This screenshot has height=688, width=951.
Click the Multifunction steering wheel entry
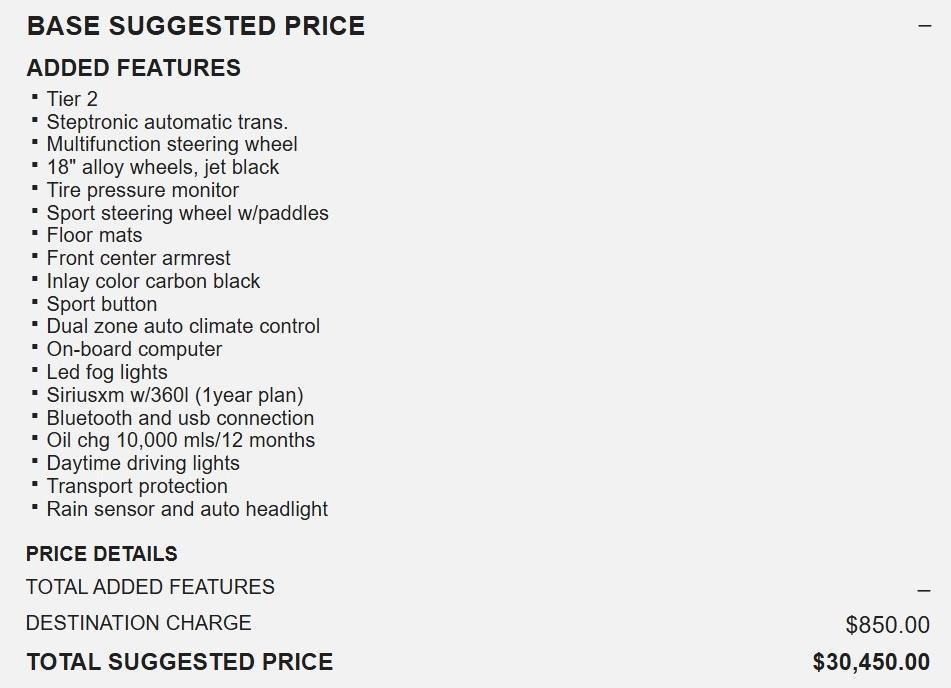pos(172,144)
